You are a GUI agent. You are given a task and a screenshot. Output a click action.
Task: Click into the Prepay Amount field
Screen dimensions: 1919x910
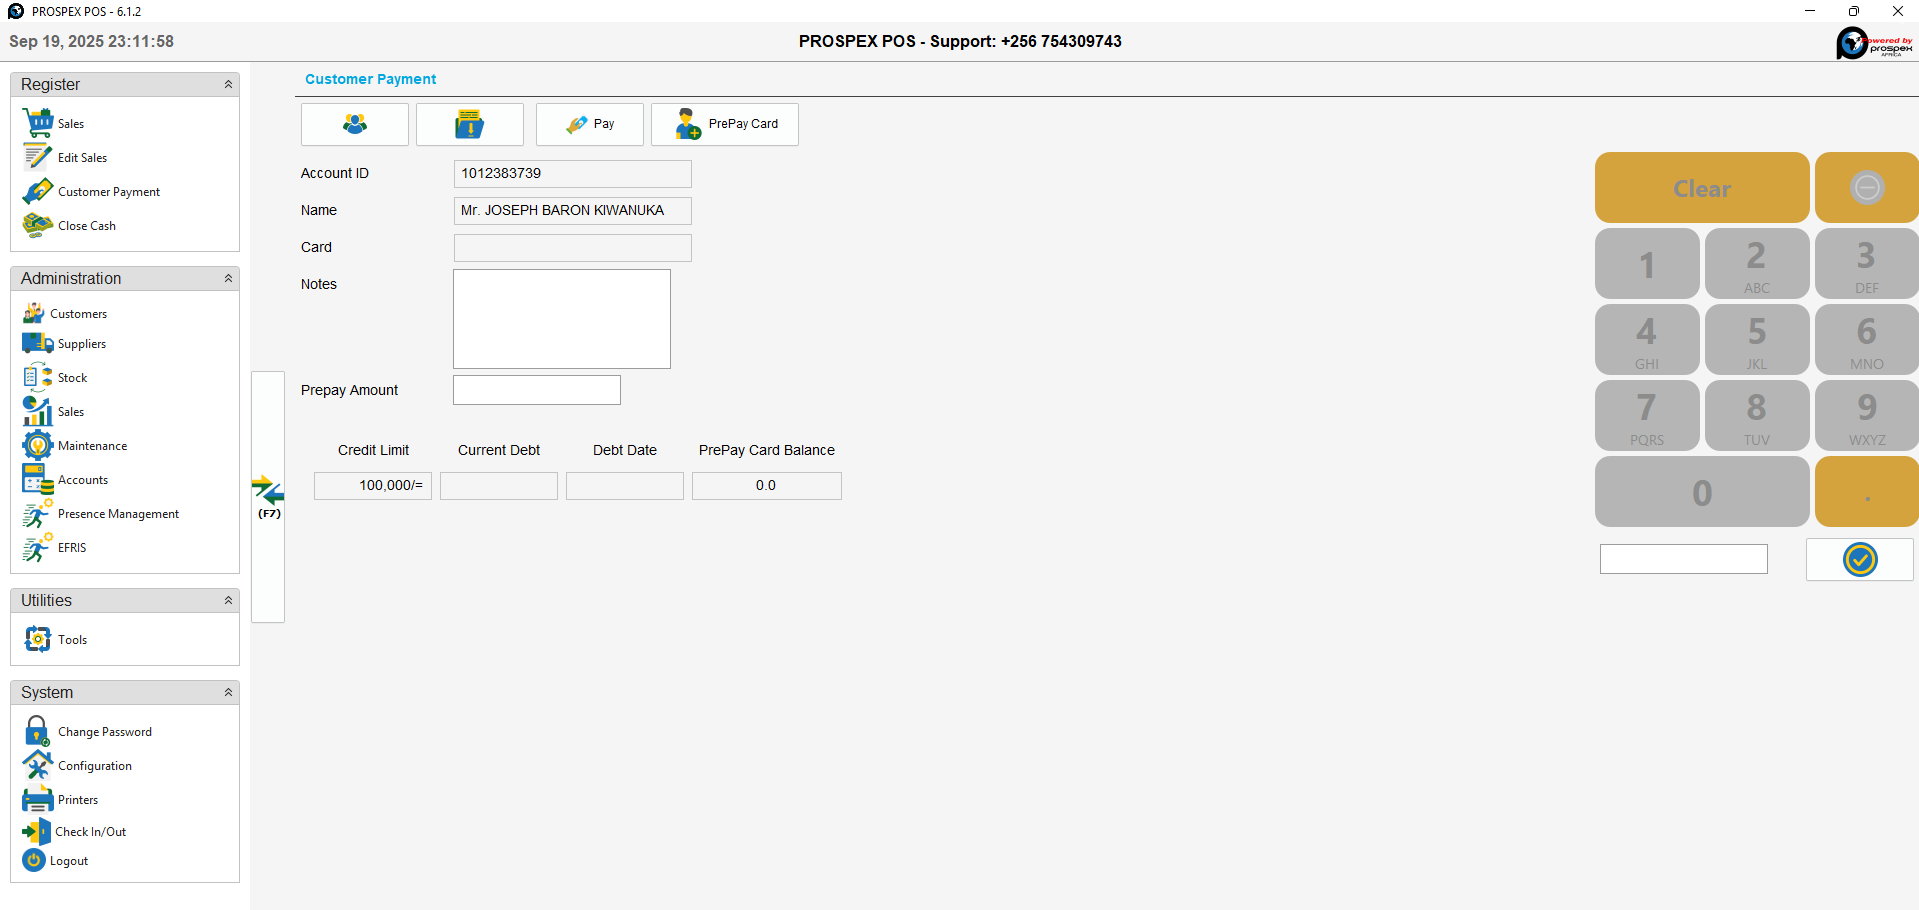tap(537, 390)
